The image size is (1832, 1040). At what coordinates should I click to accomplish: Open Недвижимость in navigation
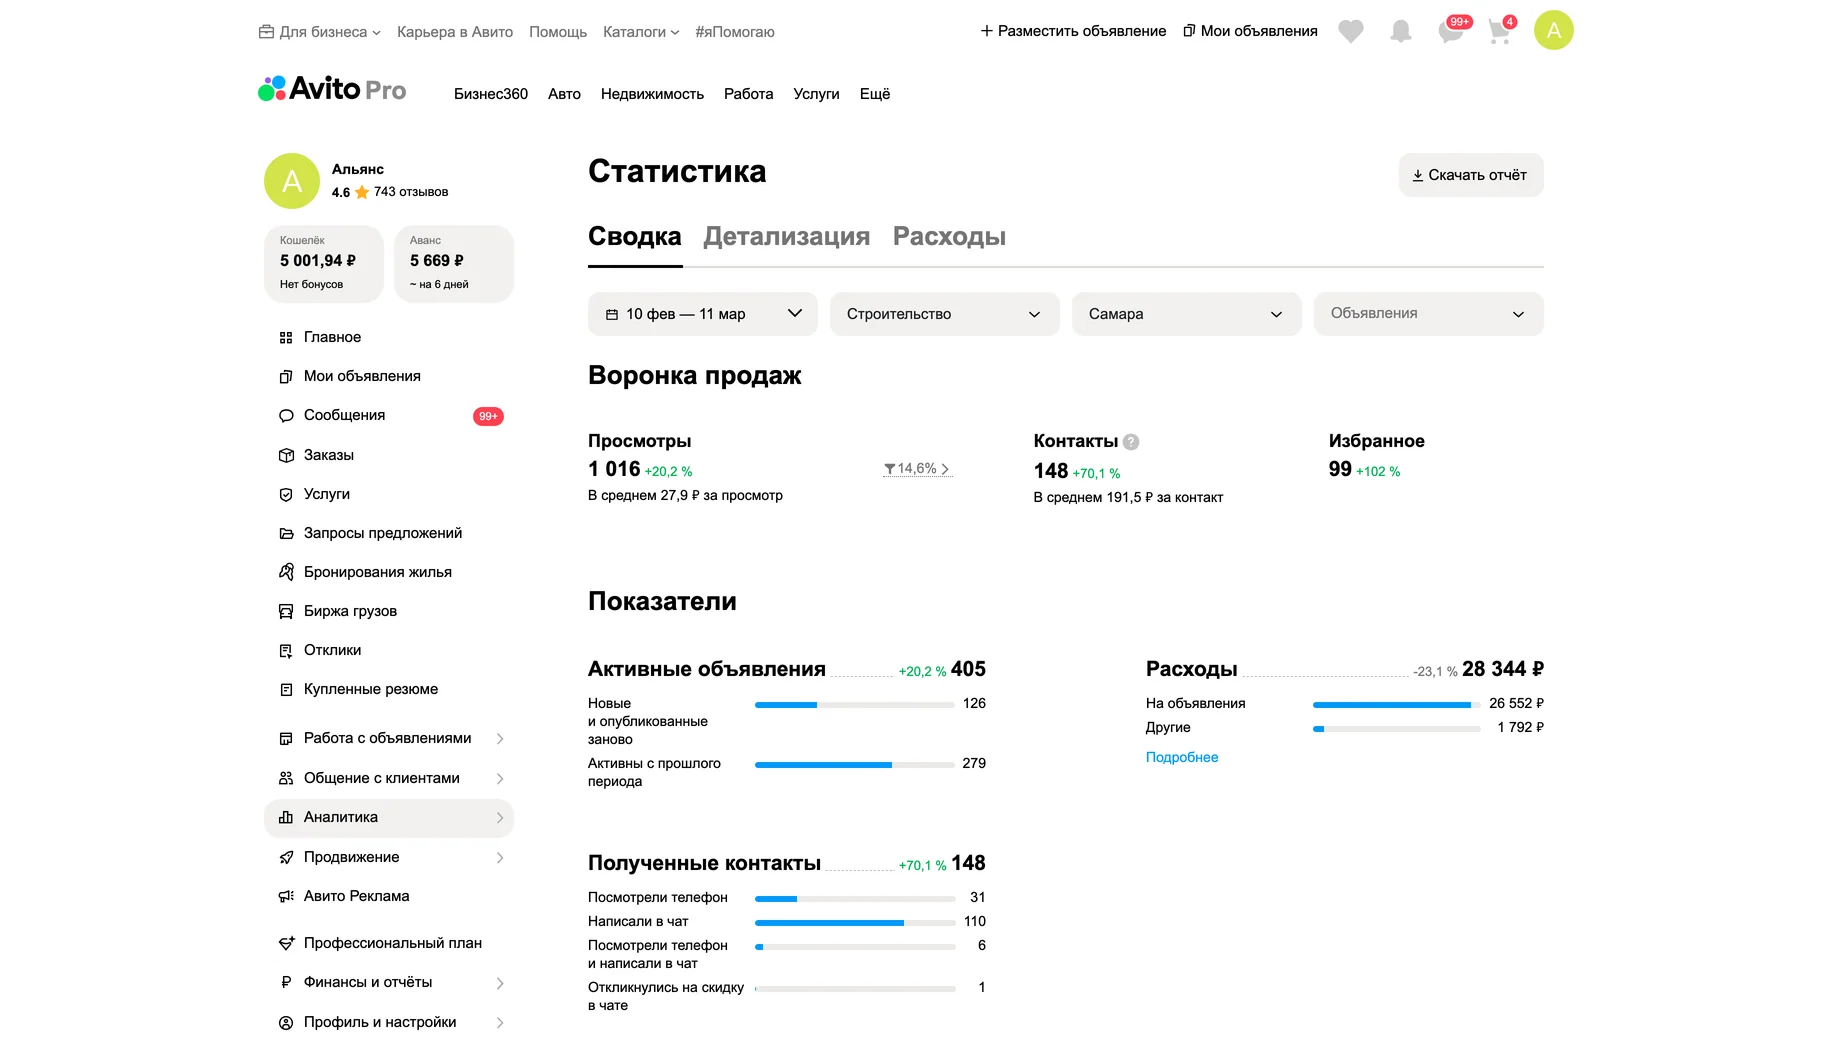pos(652,94)
